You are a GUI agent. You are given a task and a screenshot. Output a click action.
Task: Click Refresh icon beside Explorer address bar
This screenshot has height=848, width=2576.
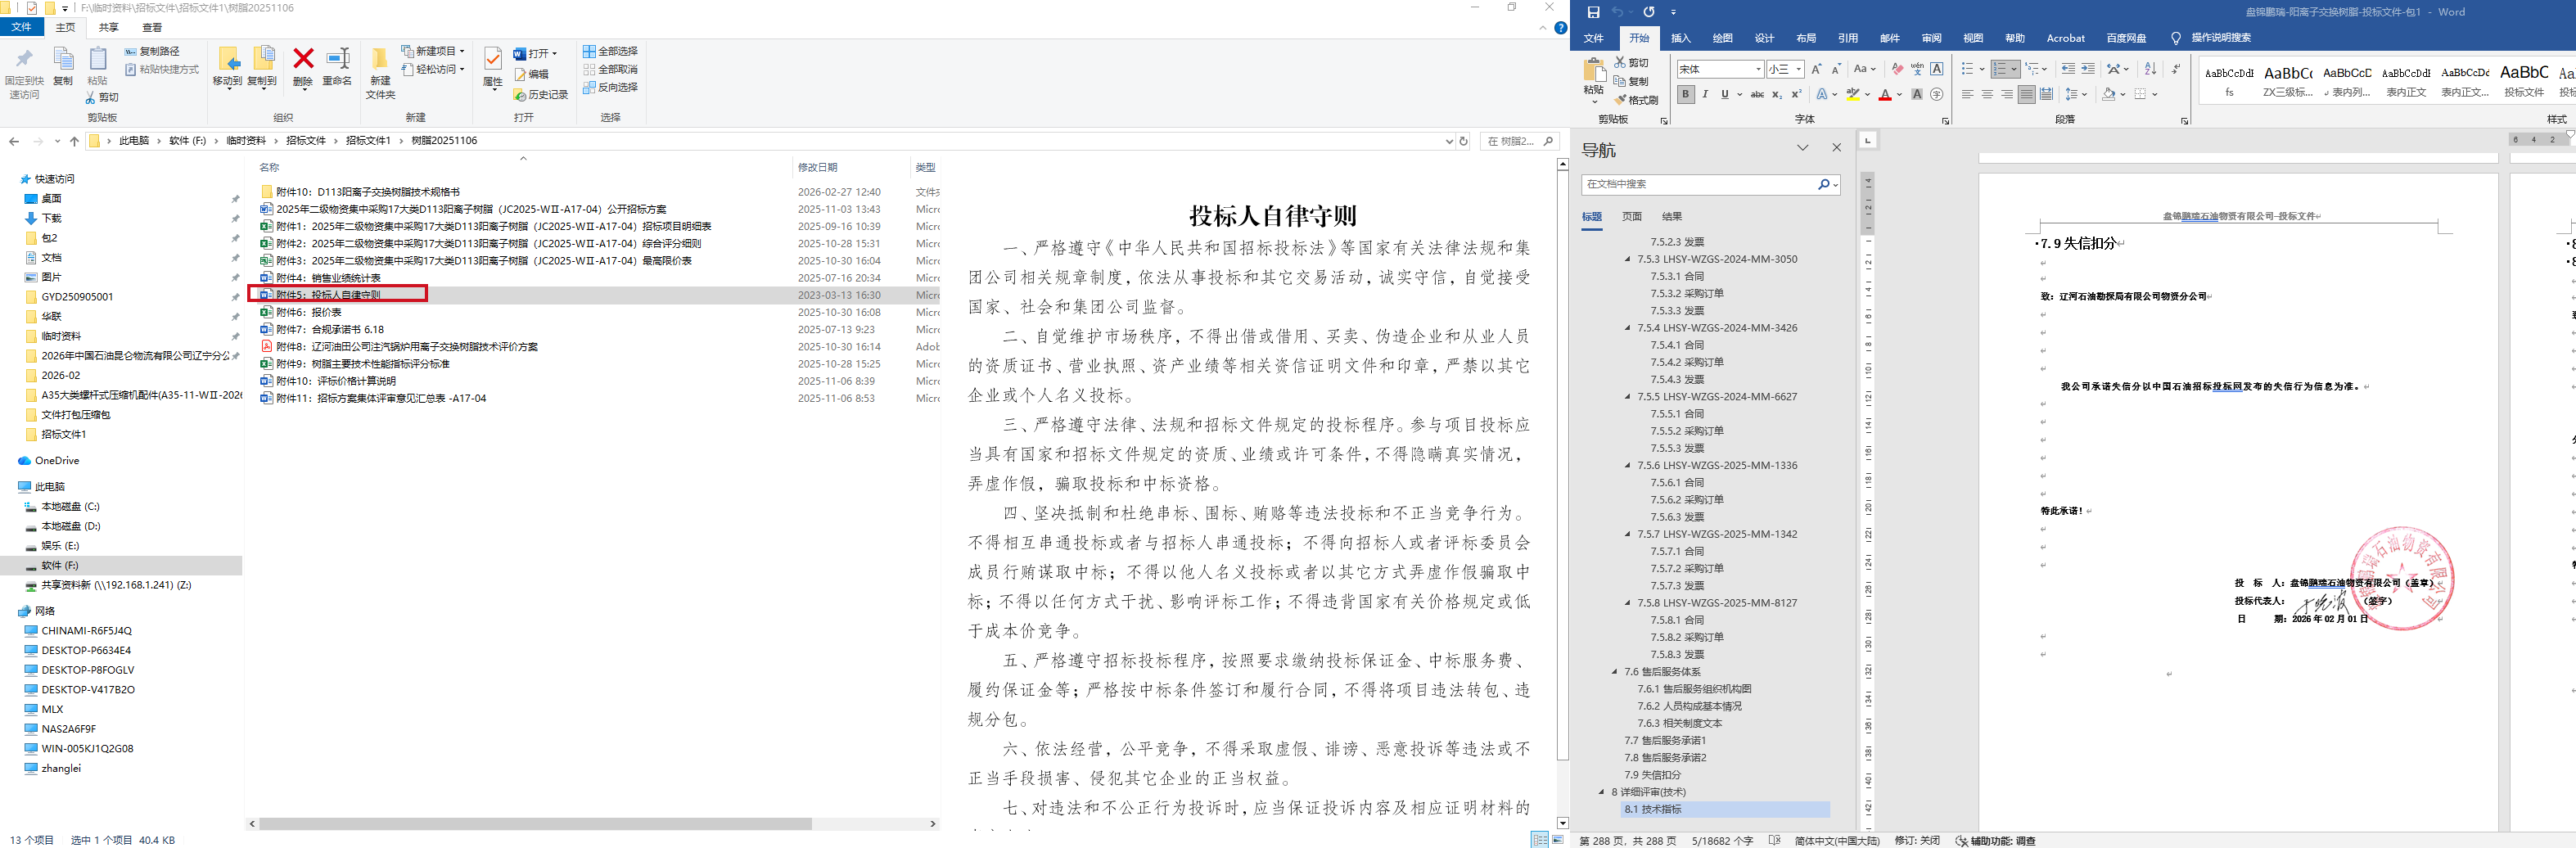pos(1463,141)
